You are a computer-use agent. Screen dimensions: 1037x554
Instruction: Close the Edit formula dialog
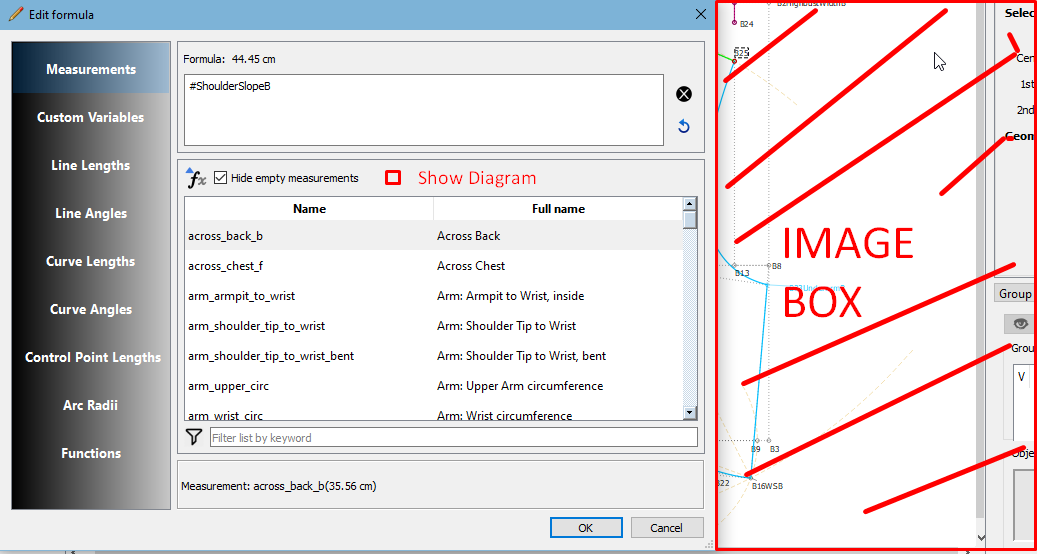point(700,14)
